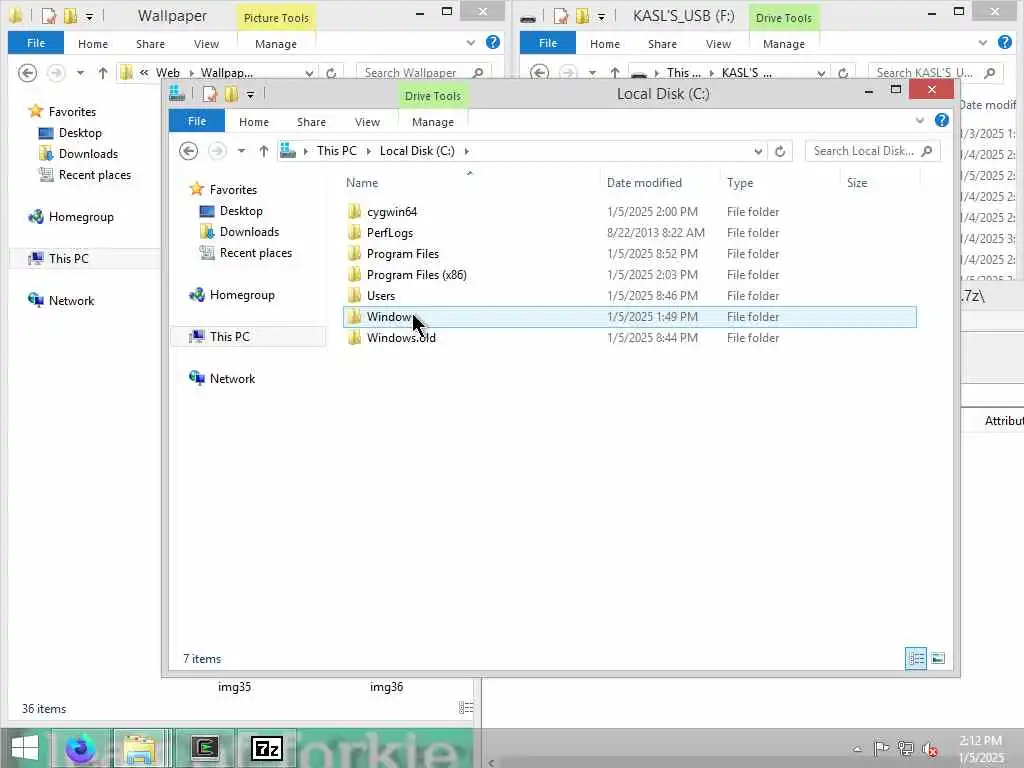The image size is (1024, 768).
Task: Select Network in Local Disk navigation pane
Action: click(x=232, y=379)
